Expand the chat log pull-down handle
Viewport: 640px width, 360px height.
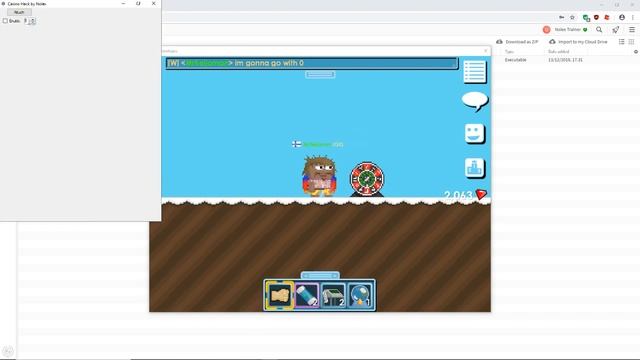pyautogui.click(x=320, y=74)
